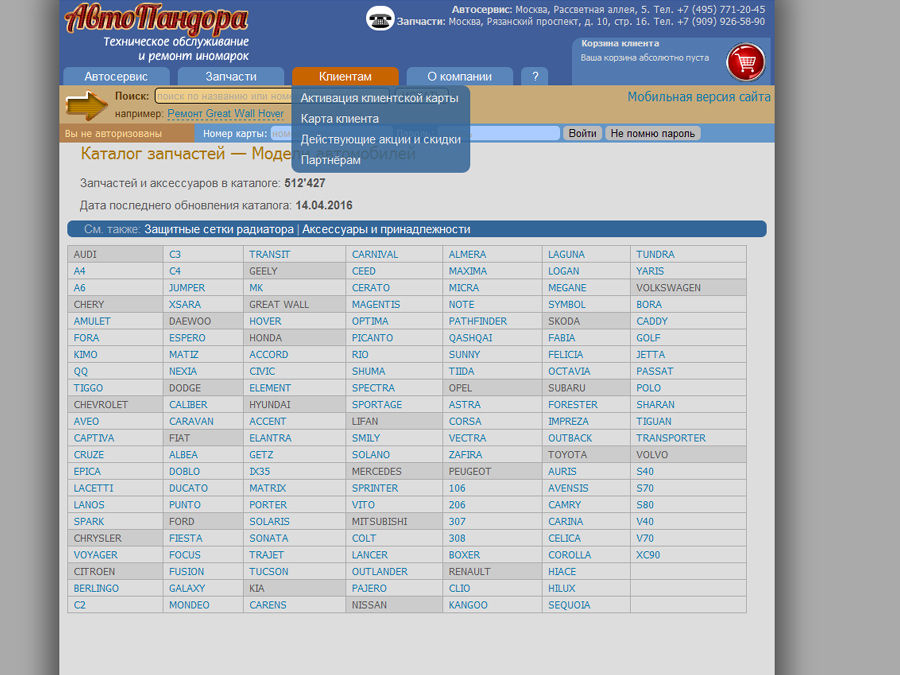
Task: Open the Клиентам tab
Action: pyautogui.click(x=345, y=76)
